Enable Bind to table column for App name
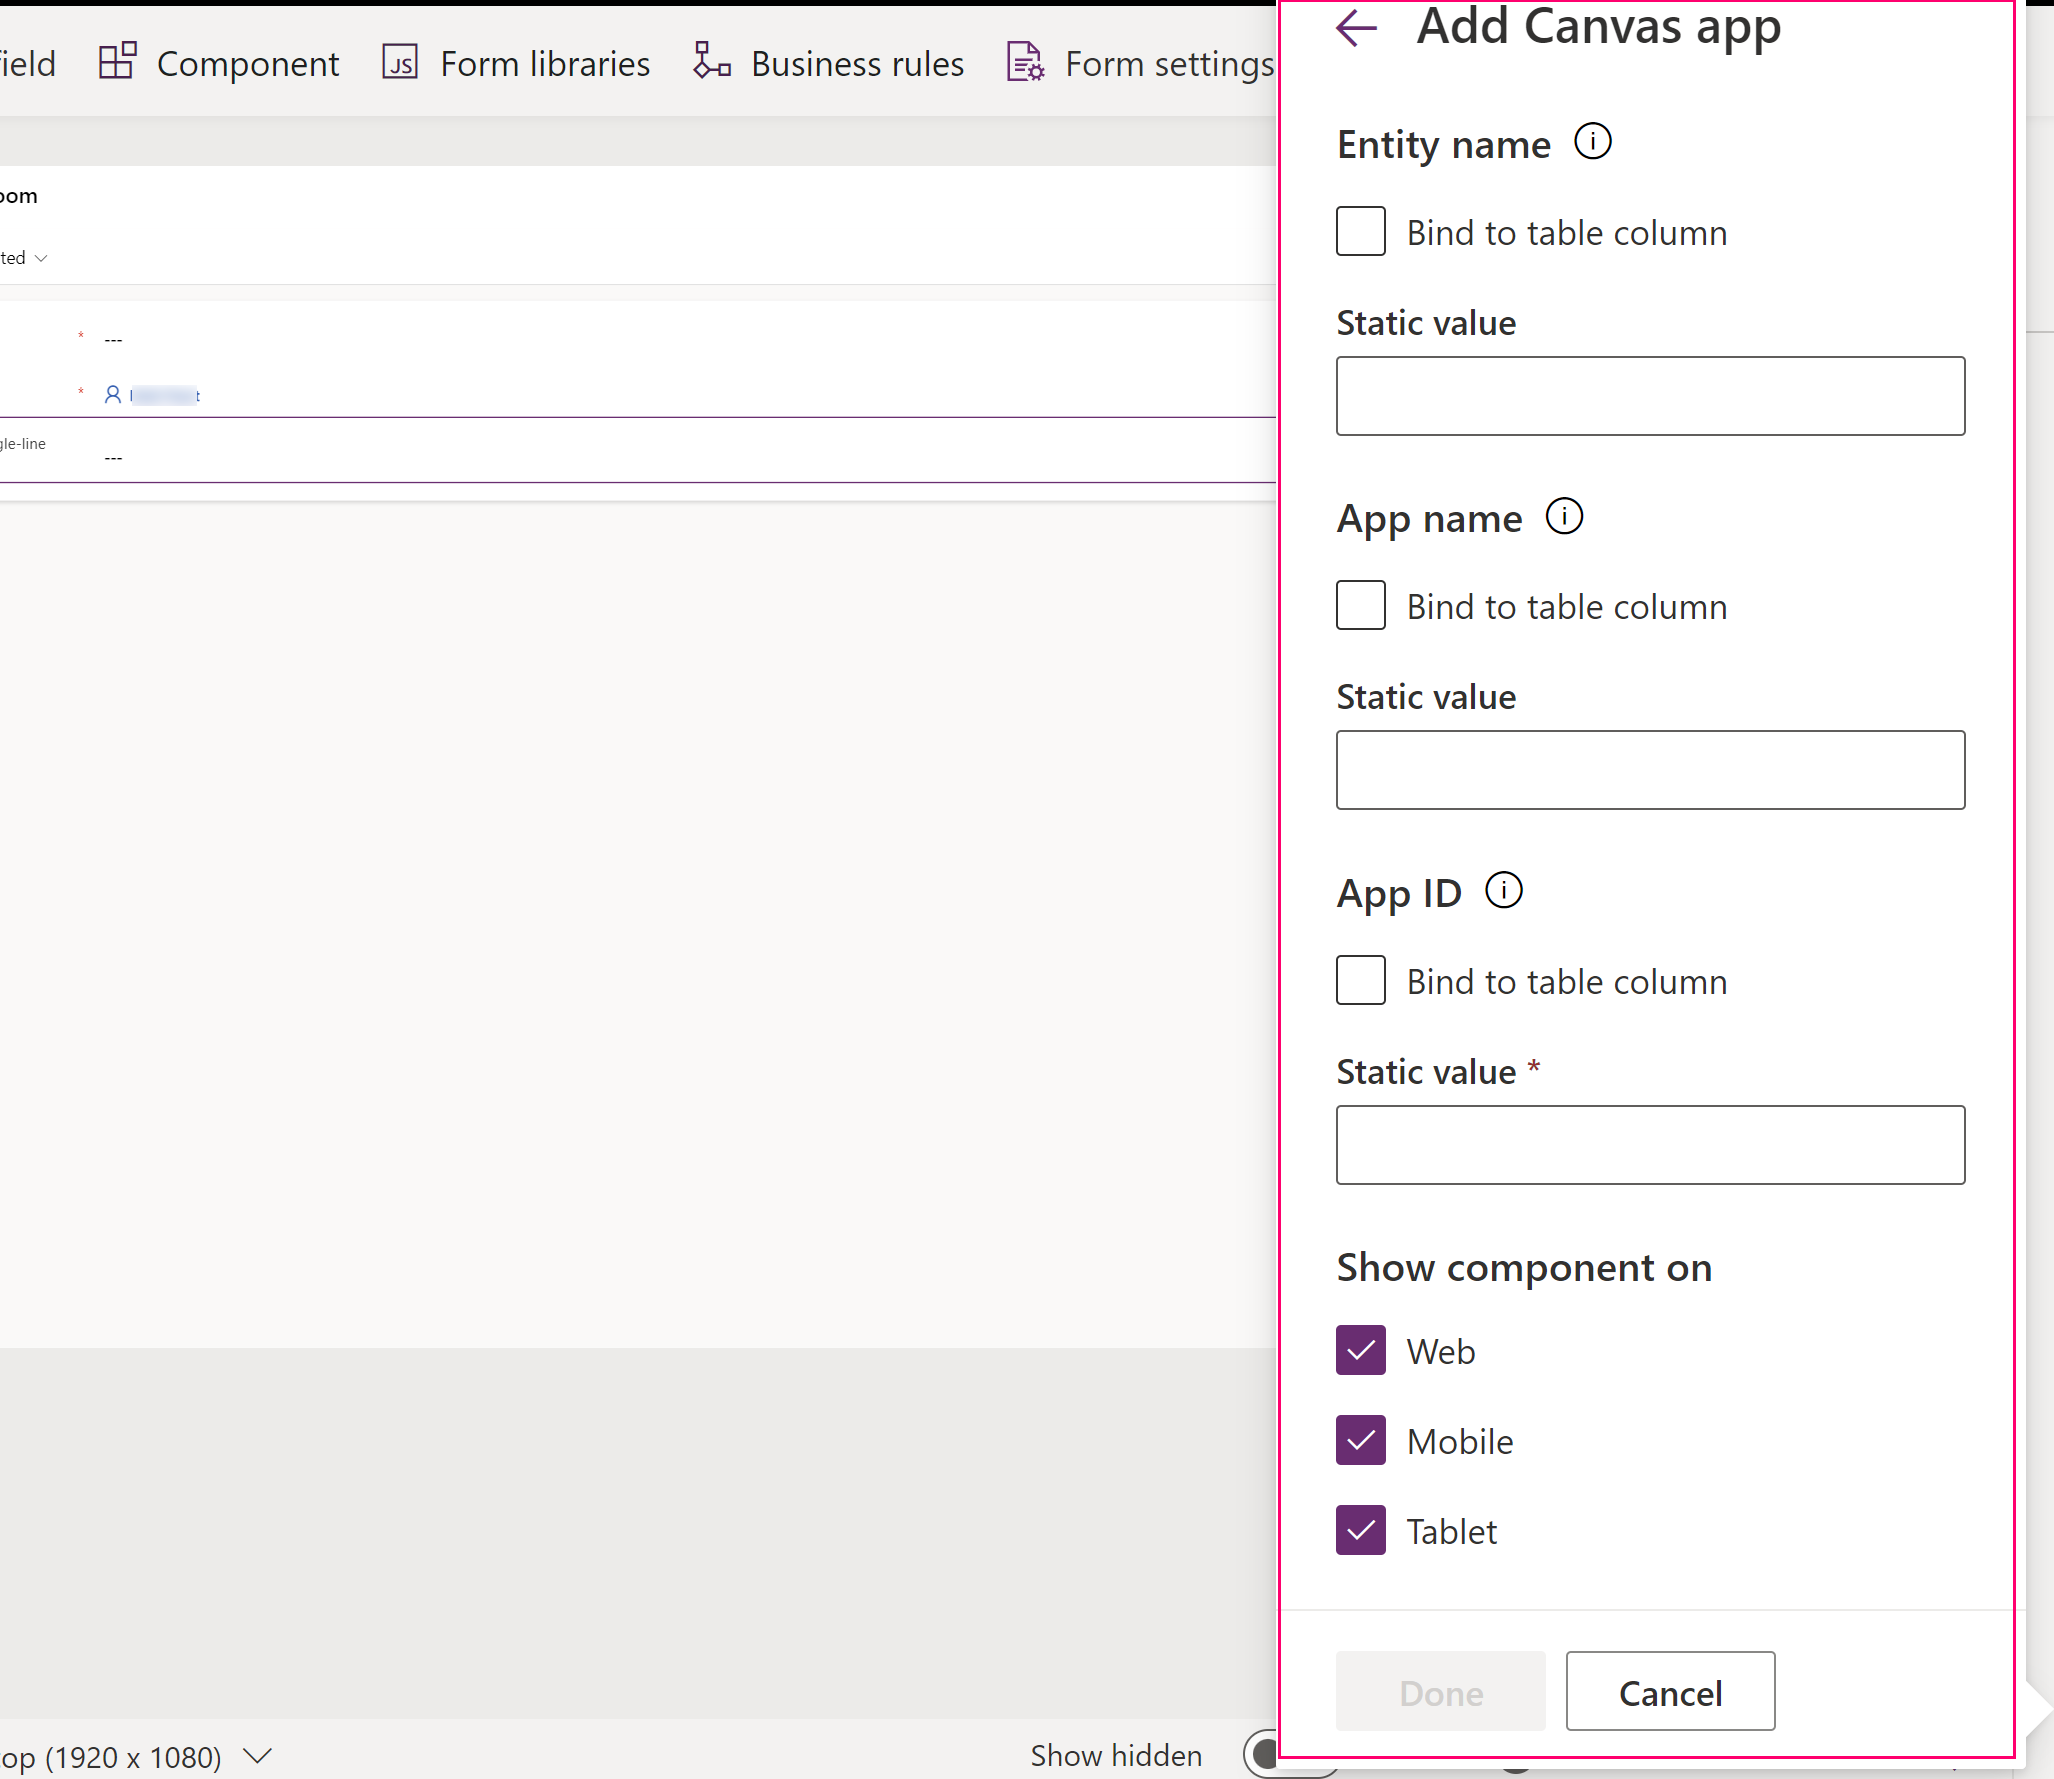 (x=1361, y=606)
